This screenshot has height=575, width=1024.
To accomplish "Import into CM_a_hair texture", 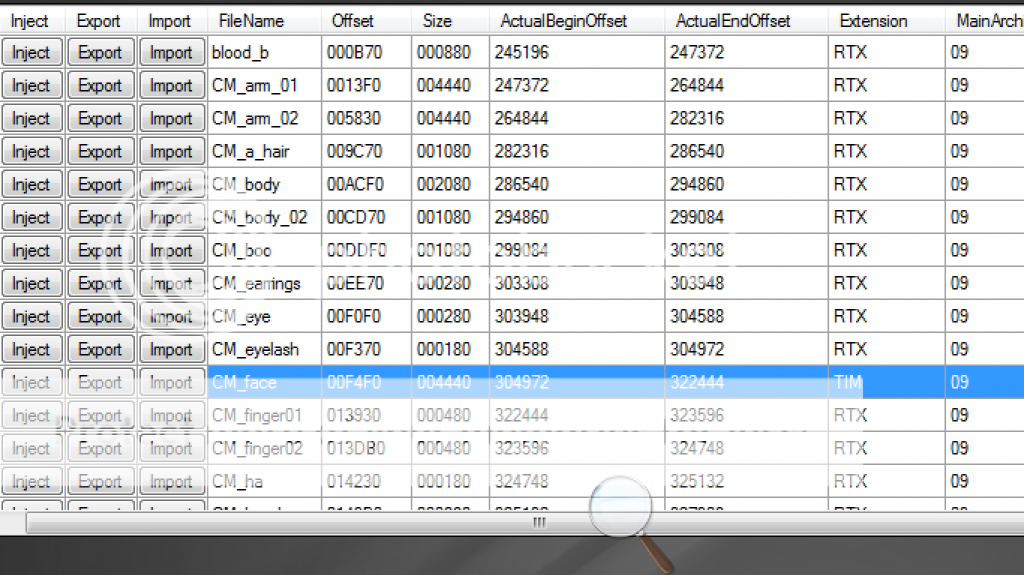I will coord(172,152).
